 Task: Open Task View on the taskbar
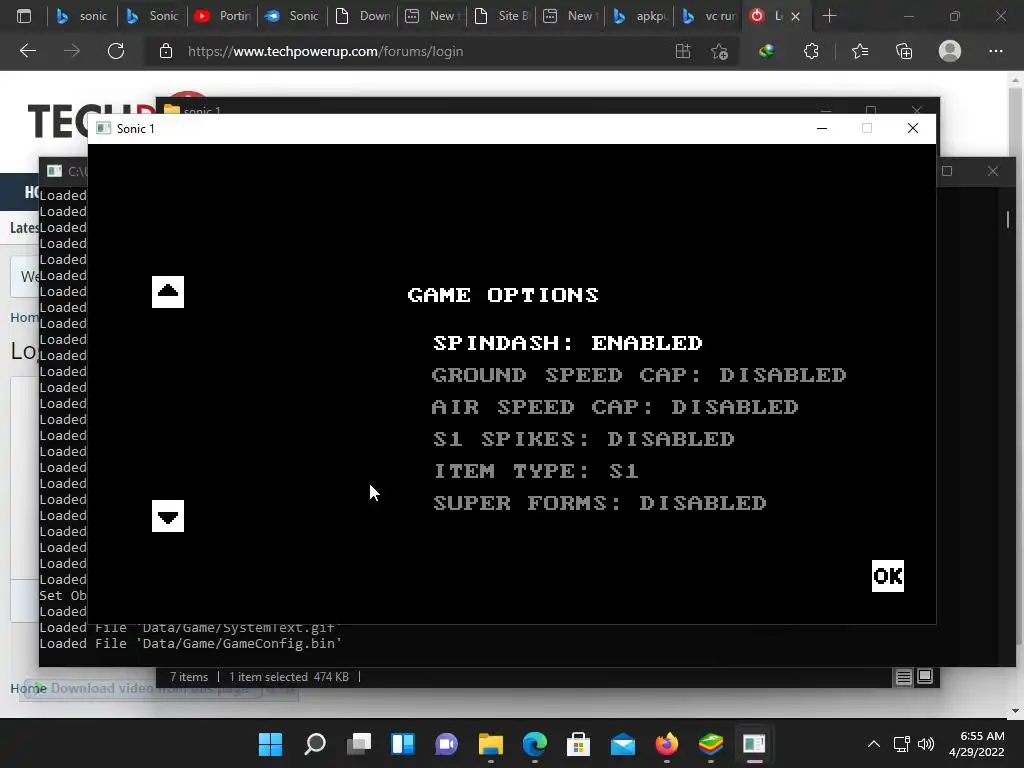[359, 744]
